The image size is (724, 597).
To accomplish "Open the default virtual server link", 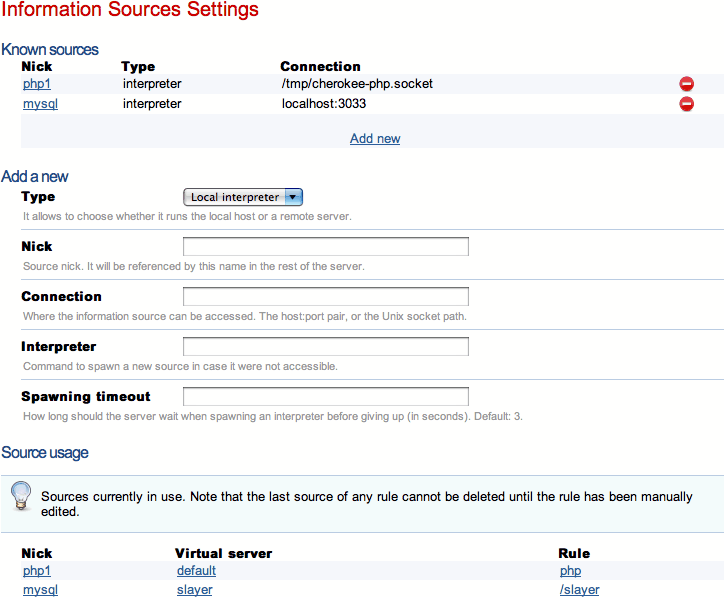I will coord(196,571).
